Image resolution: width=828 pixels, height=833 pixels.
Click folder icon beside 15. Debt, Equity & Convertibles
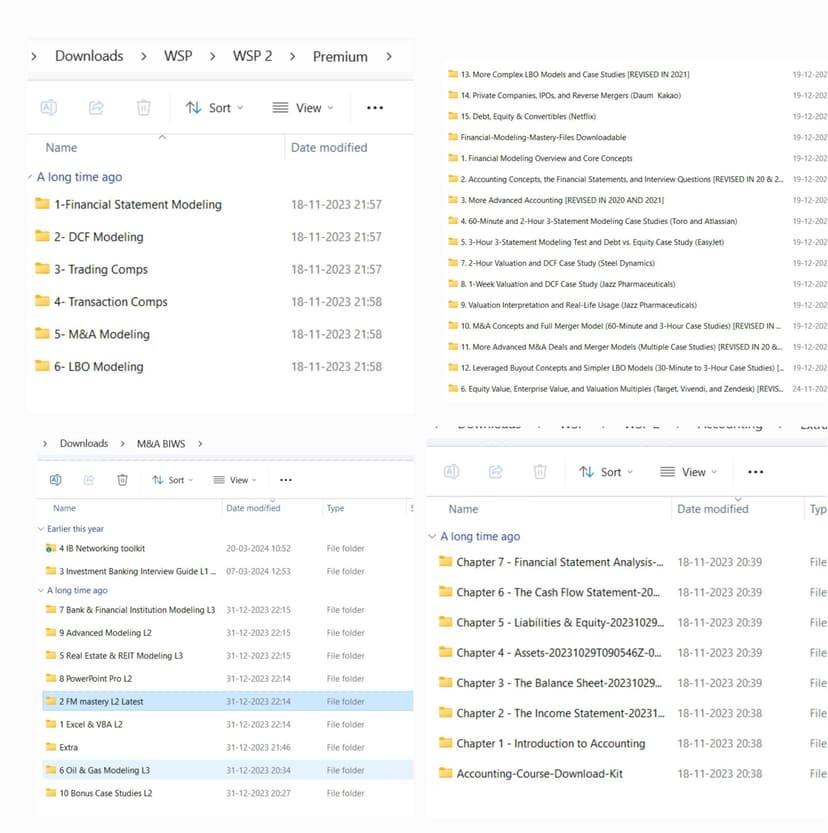(453, 116)
